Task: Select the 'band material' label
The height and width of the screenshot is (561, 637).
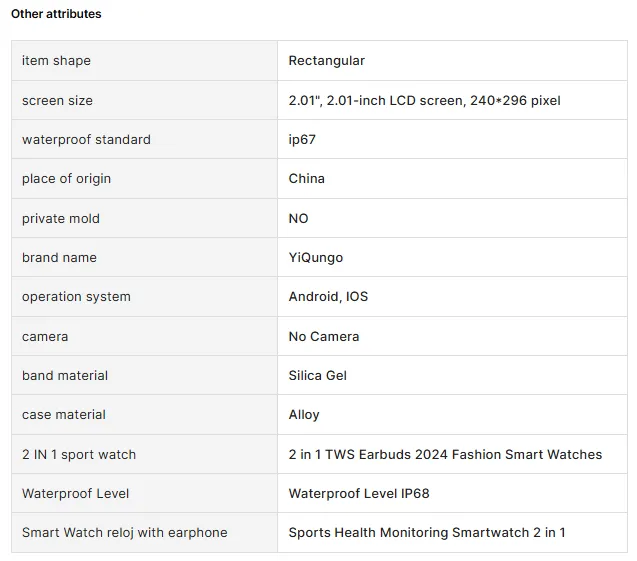Action: [65, 376]
